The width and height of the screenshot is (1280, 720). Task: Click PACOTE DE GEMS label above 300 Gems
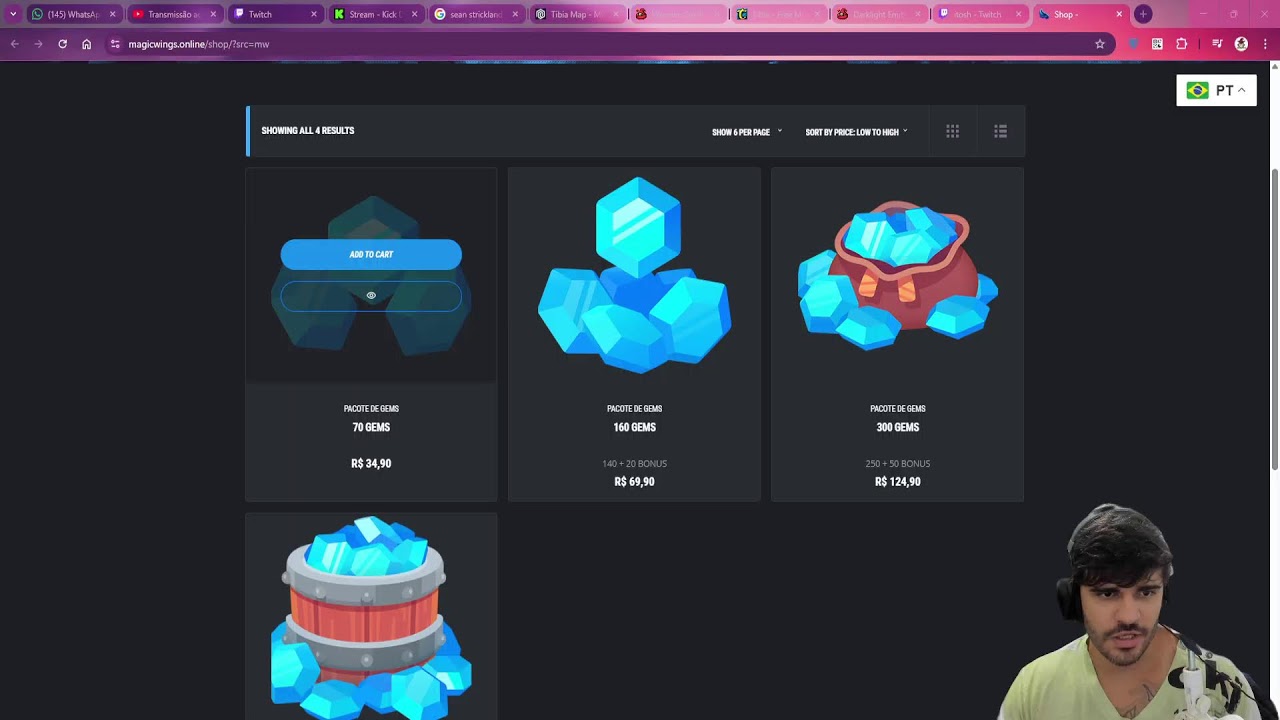coord(898,409)
